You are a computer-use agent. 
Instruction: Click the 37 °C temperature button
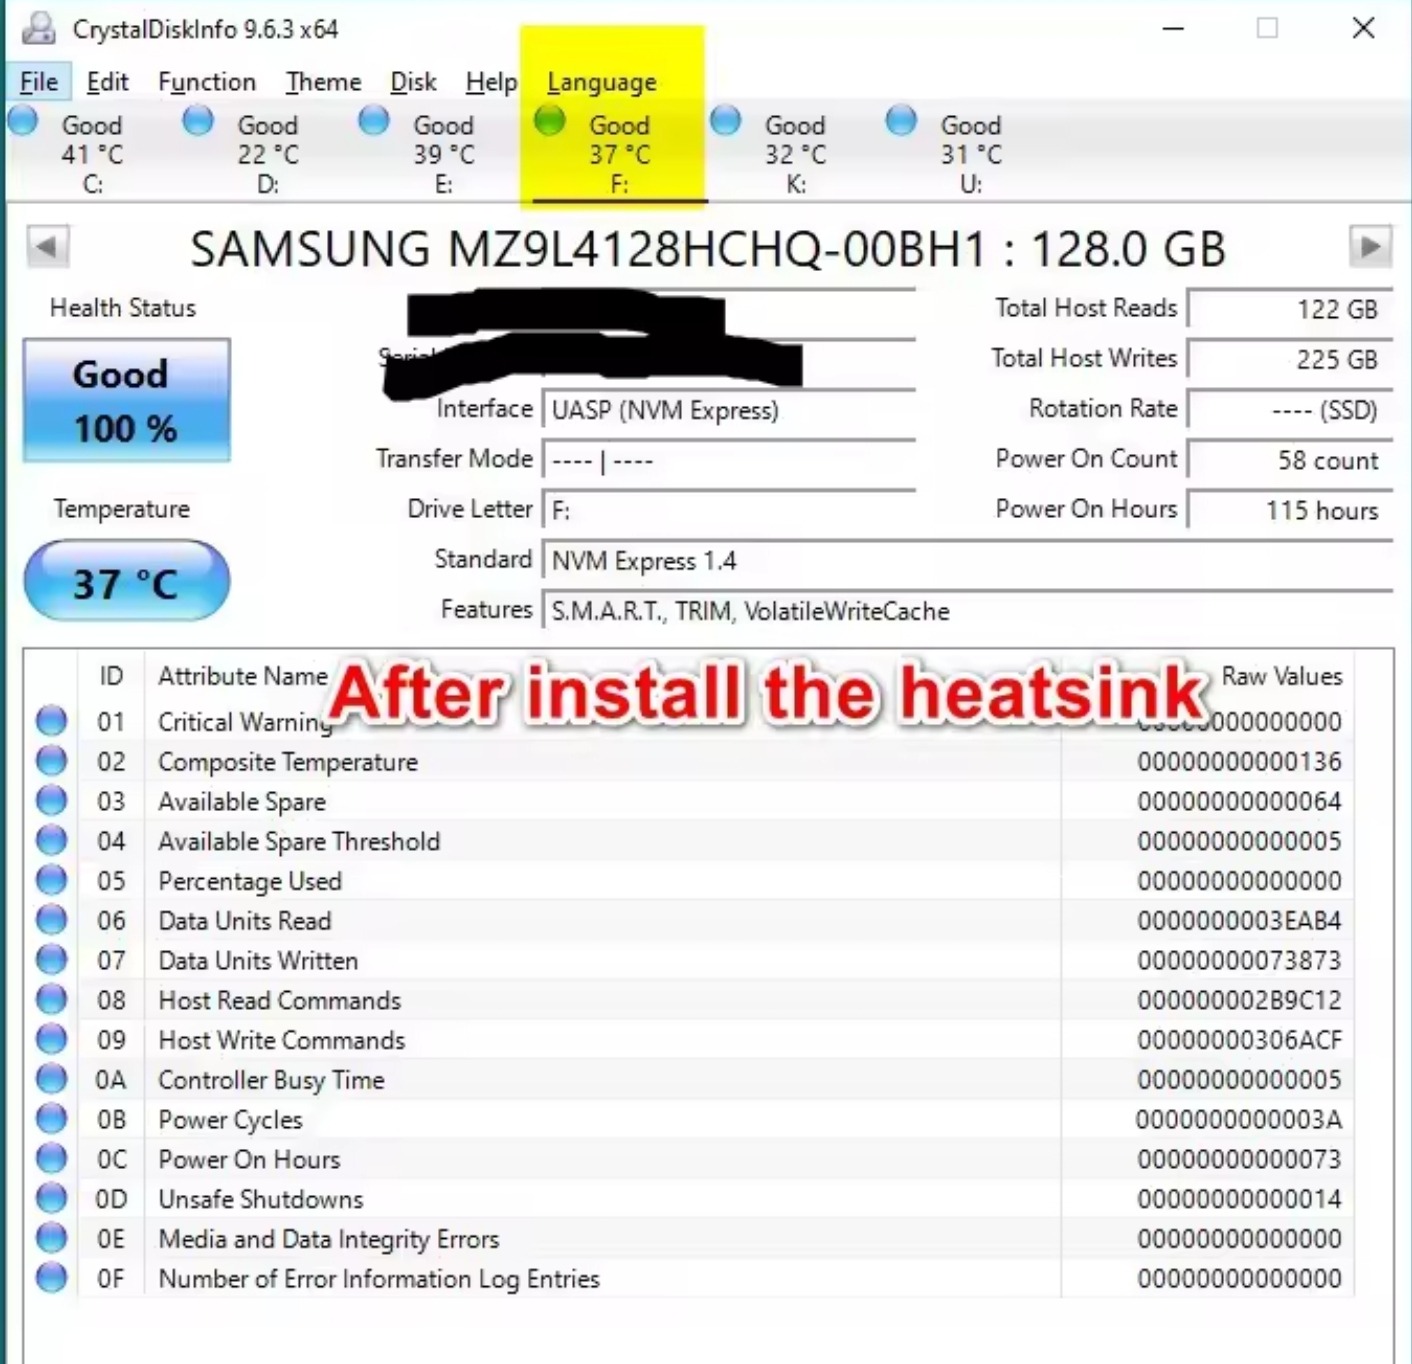(x=127, y=582)
